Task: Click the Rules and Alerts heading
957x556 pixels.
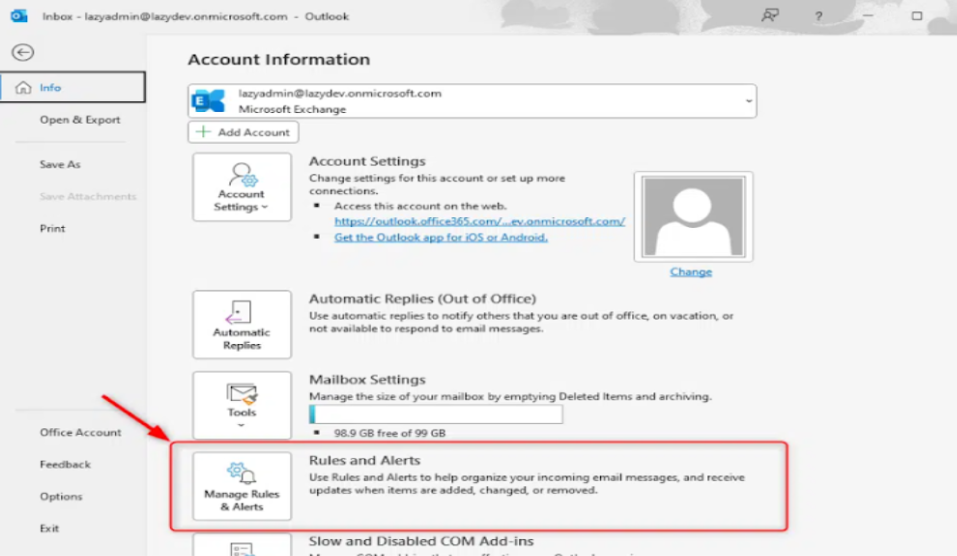Action: (364, 460)
